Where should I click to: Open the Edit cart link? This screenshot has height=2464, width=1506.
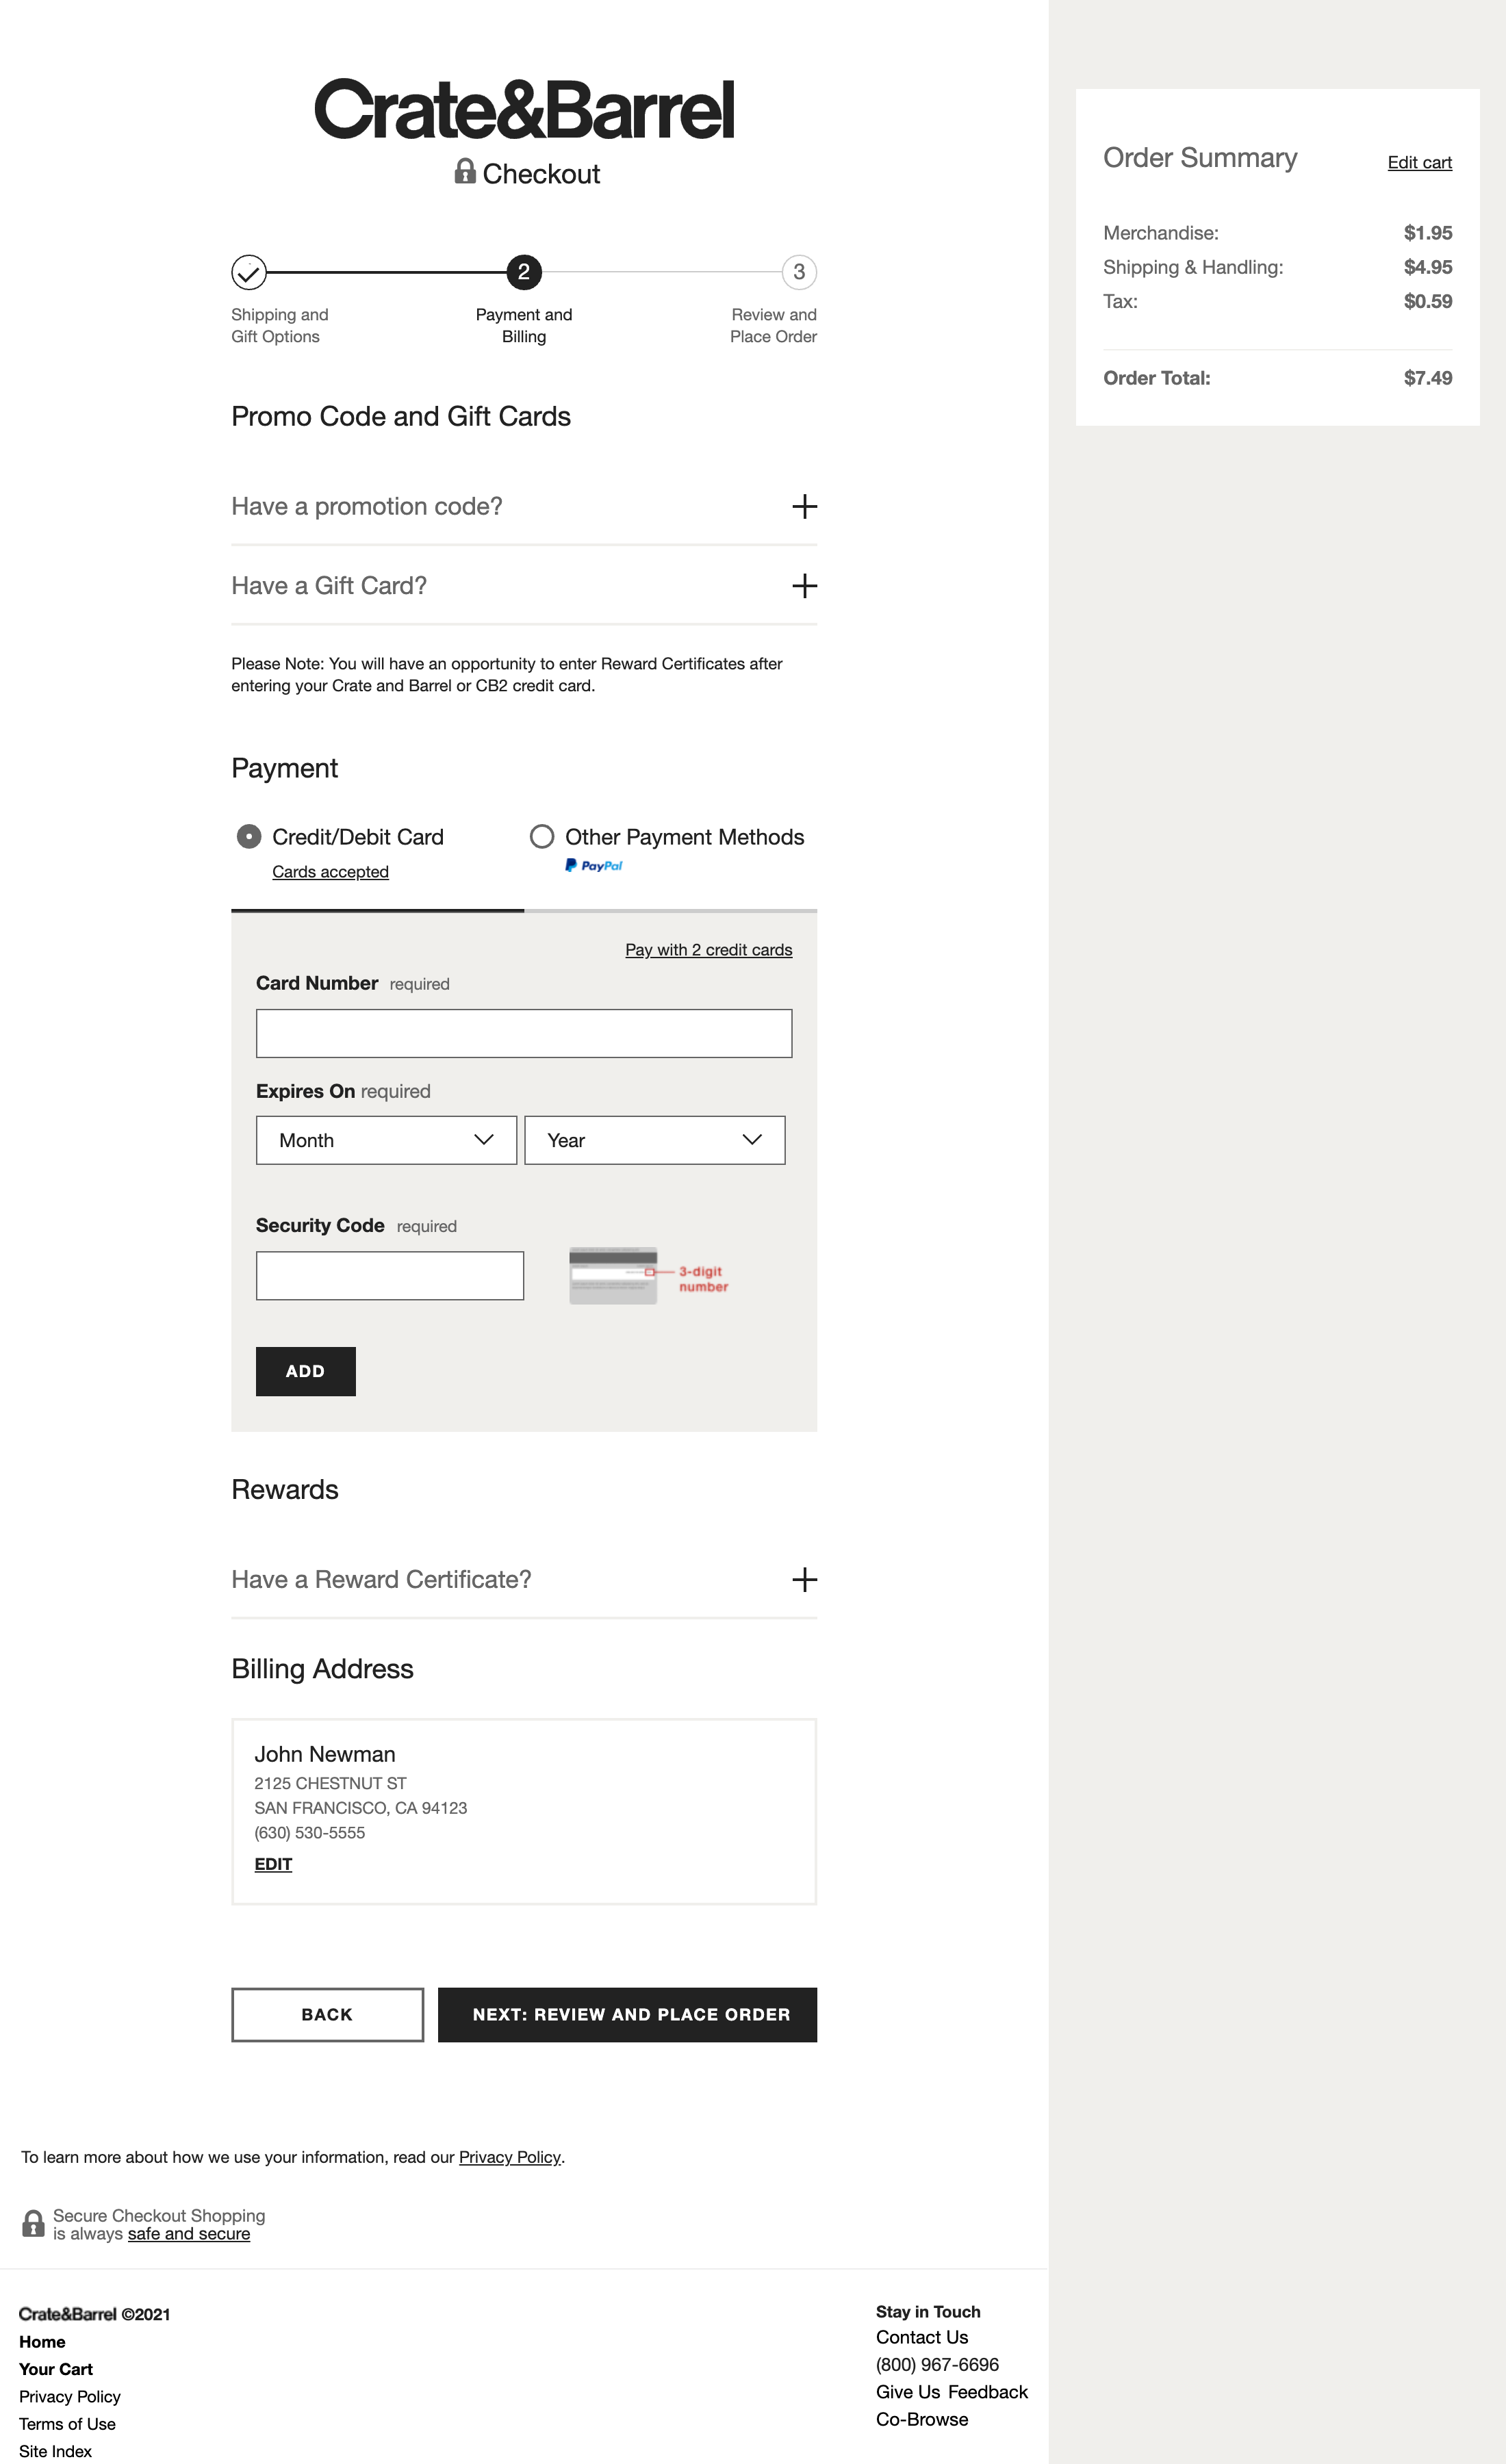pos(1419,162)
